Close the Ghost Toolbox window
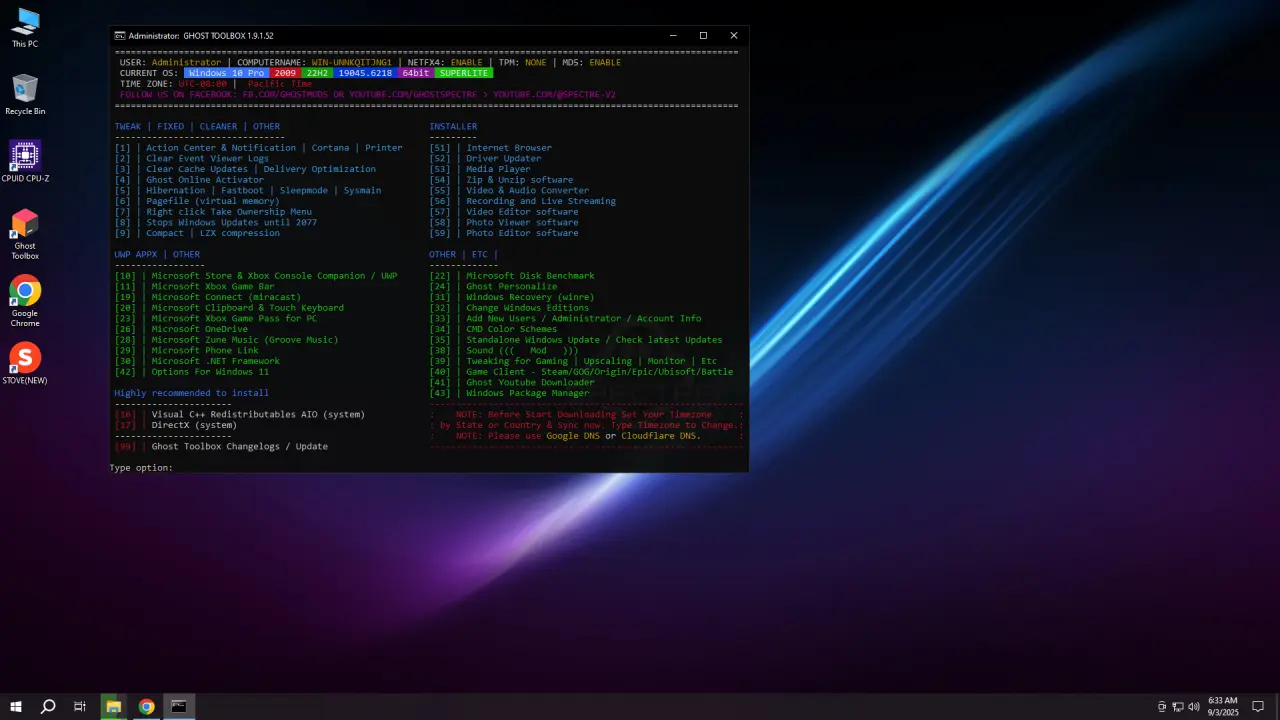 [734, 36]
